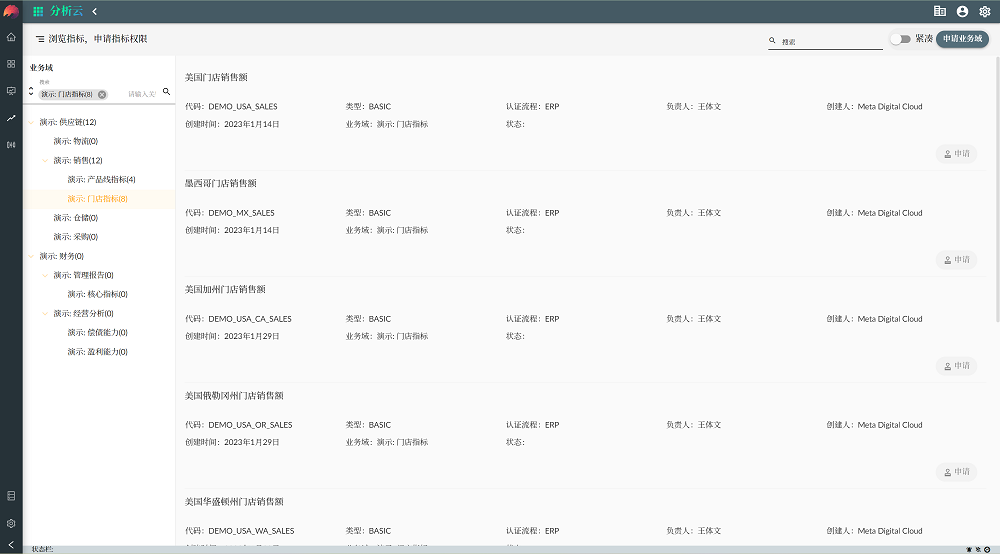Screen dimensions: 1000x554
Task: Collapse the 演示: 供应链(12) tree node
Action: click(x=31, y=122)
